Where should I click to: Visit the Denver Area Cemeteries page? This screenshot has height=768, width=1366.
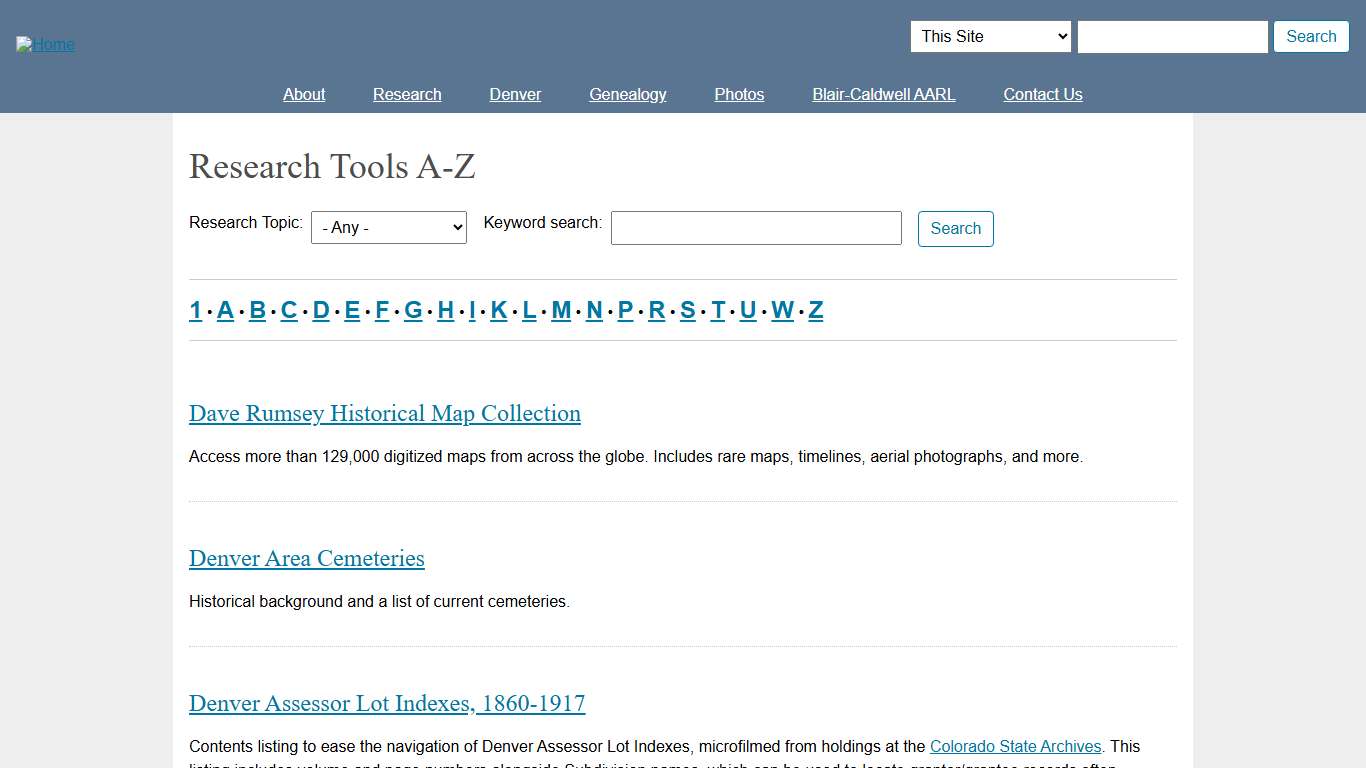[x=306, y=558]
